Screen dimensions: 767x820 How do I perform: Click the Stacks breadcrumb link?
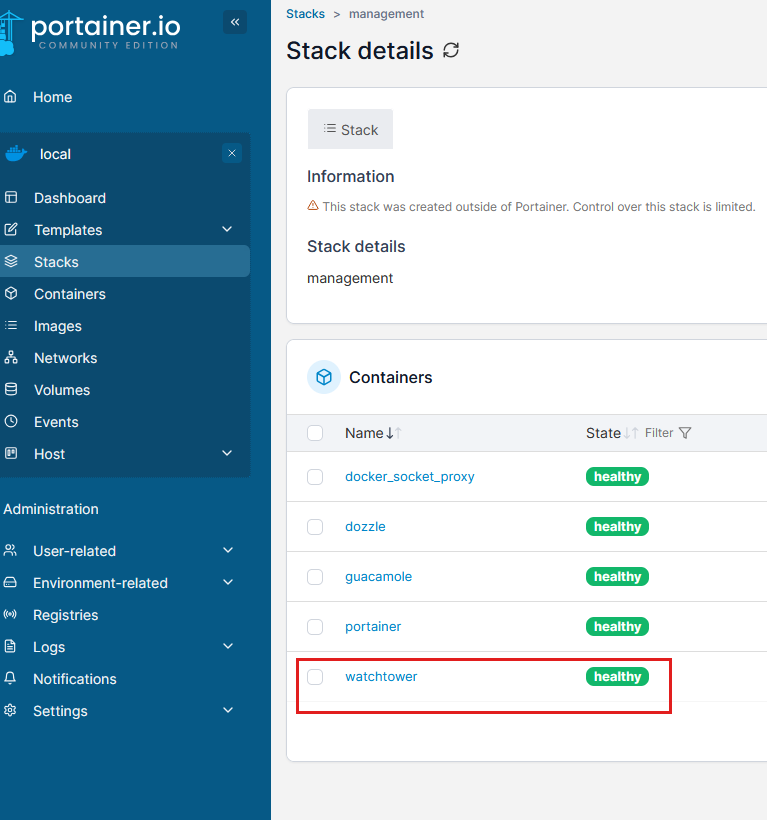click(305, 14)
